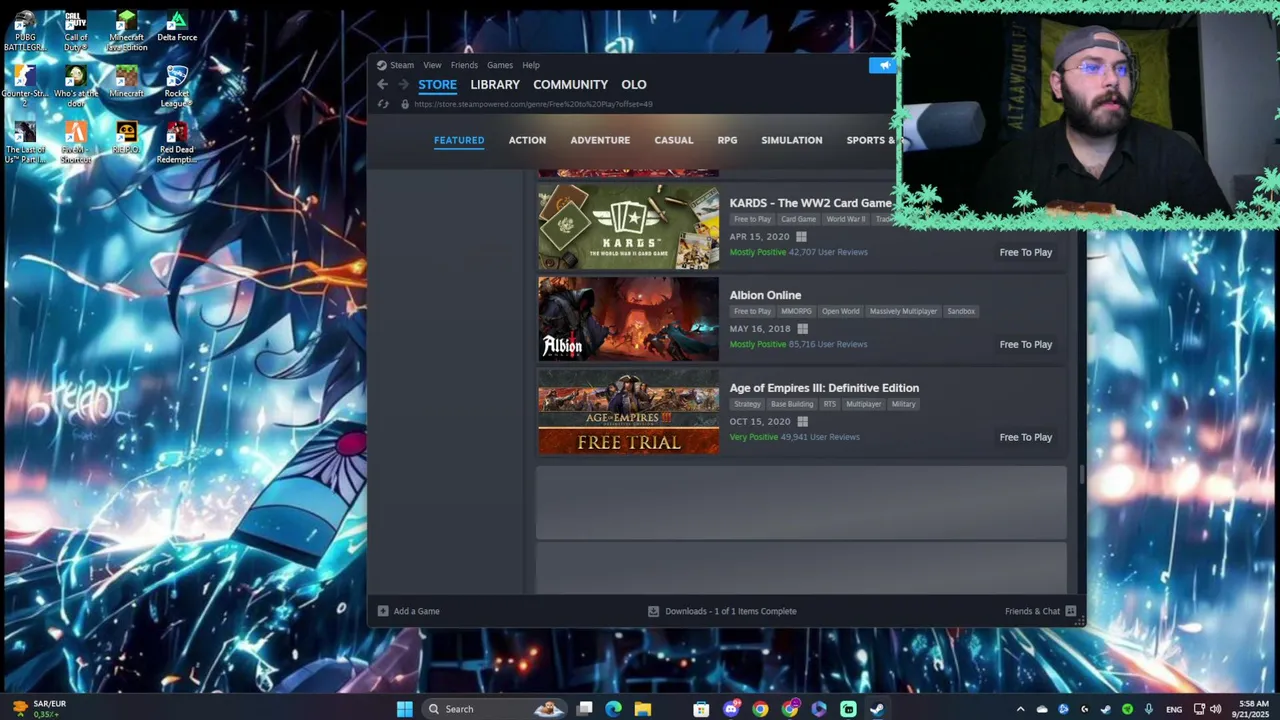Click the plus icon beside Add a Game
The height and width of the screenshot is (720, 1280).
(383, 611)
